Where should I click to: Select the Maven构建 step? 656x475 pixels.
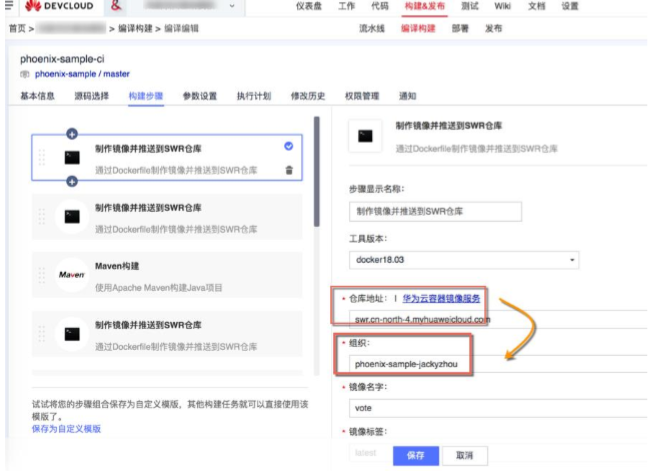(167, 275)
